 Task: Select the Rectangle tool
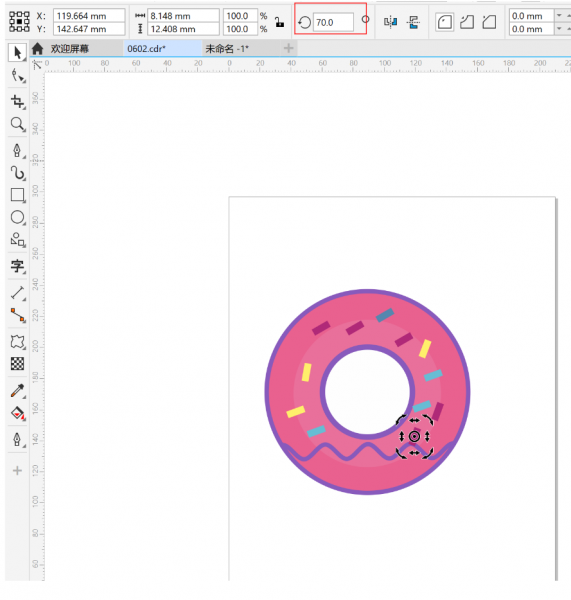pyautogui.click(x=17, y=195)
